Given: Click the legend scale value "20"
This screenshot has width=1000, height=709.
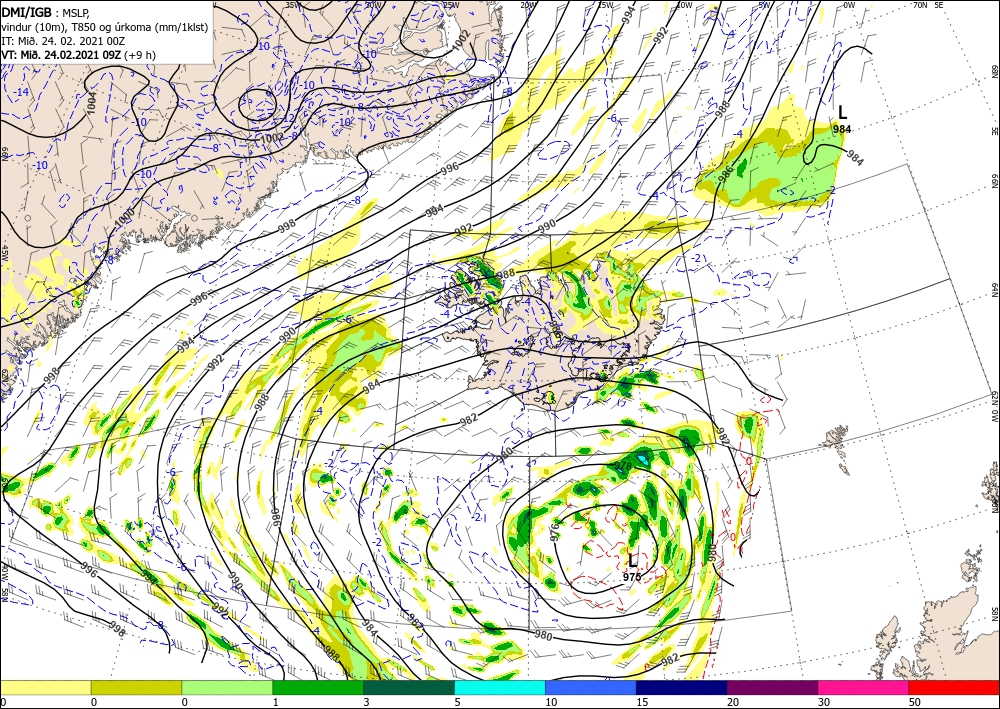Looking at the screenshot, I should [733, 702].
